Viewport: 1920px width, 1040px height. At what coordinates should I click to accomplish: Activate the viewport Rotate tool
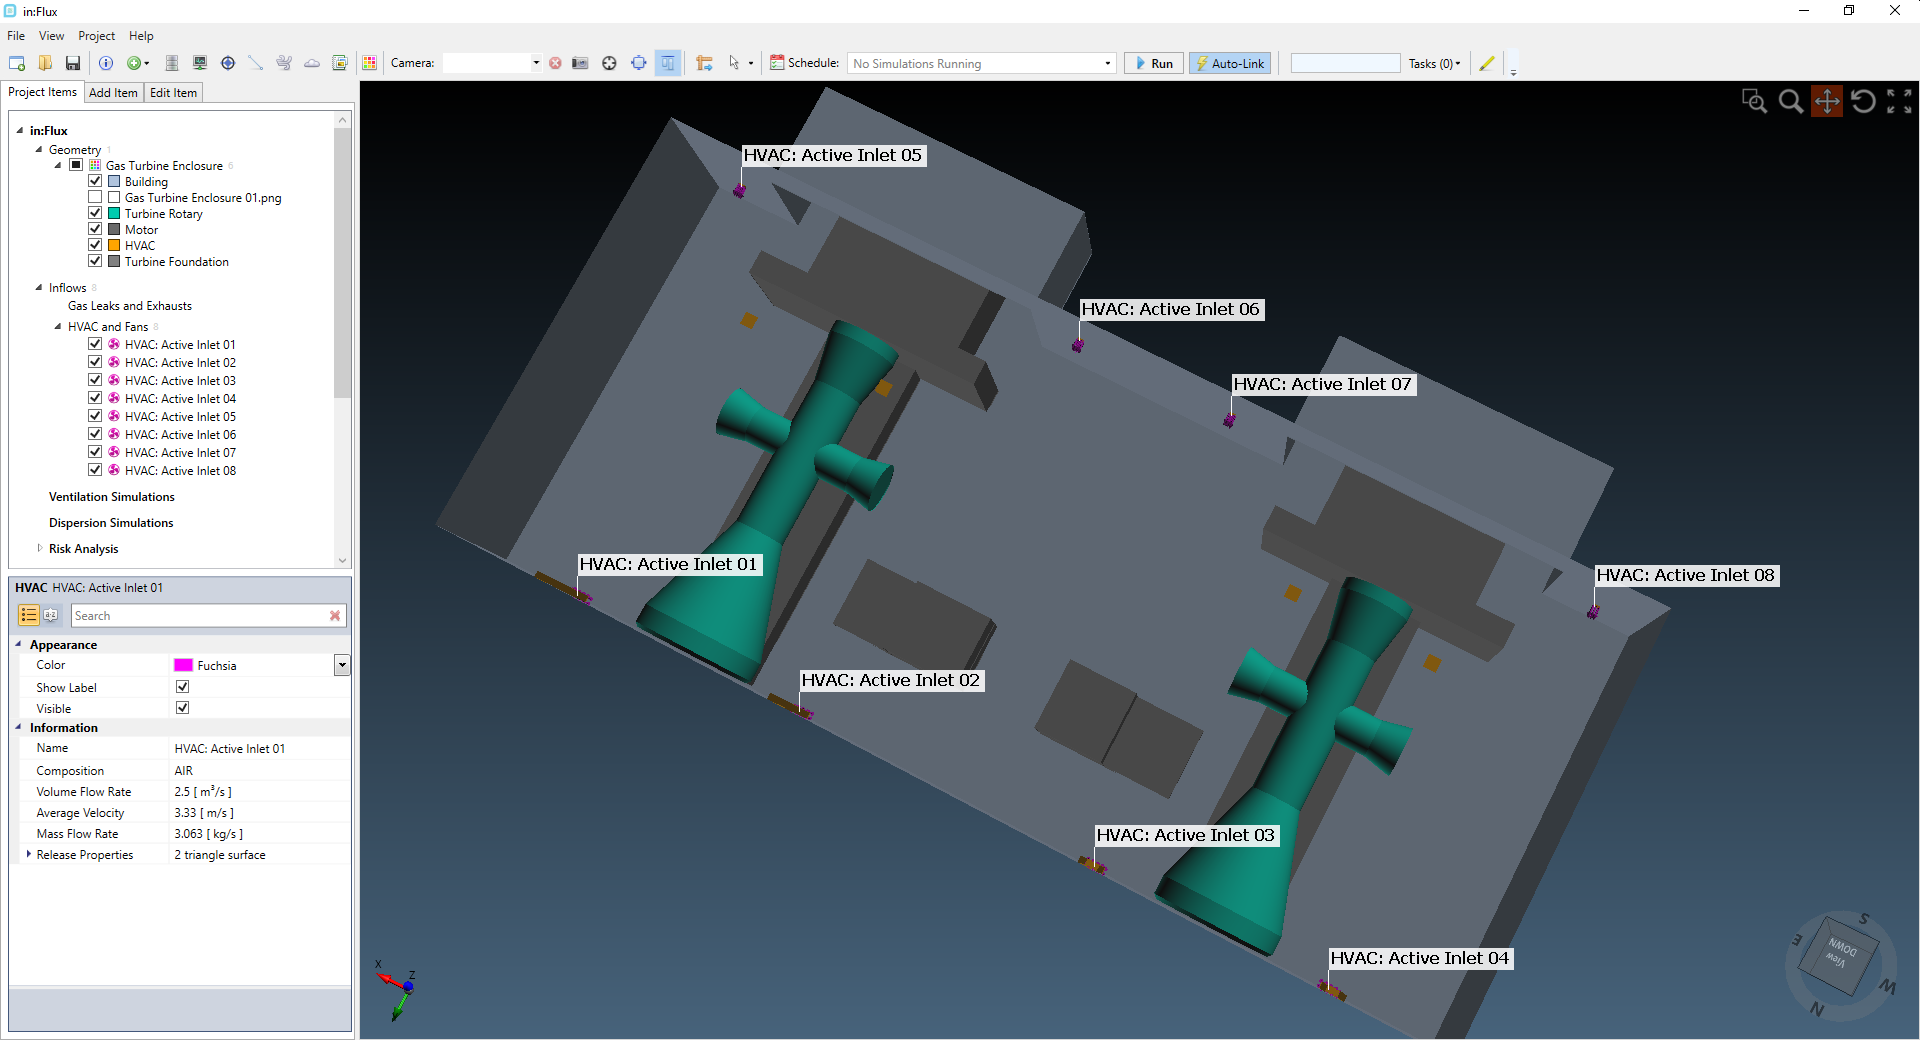coord(1862,100)
